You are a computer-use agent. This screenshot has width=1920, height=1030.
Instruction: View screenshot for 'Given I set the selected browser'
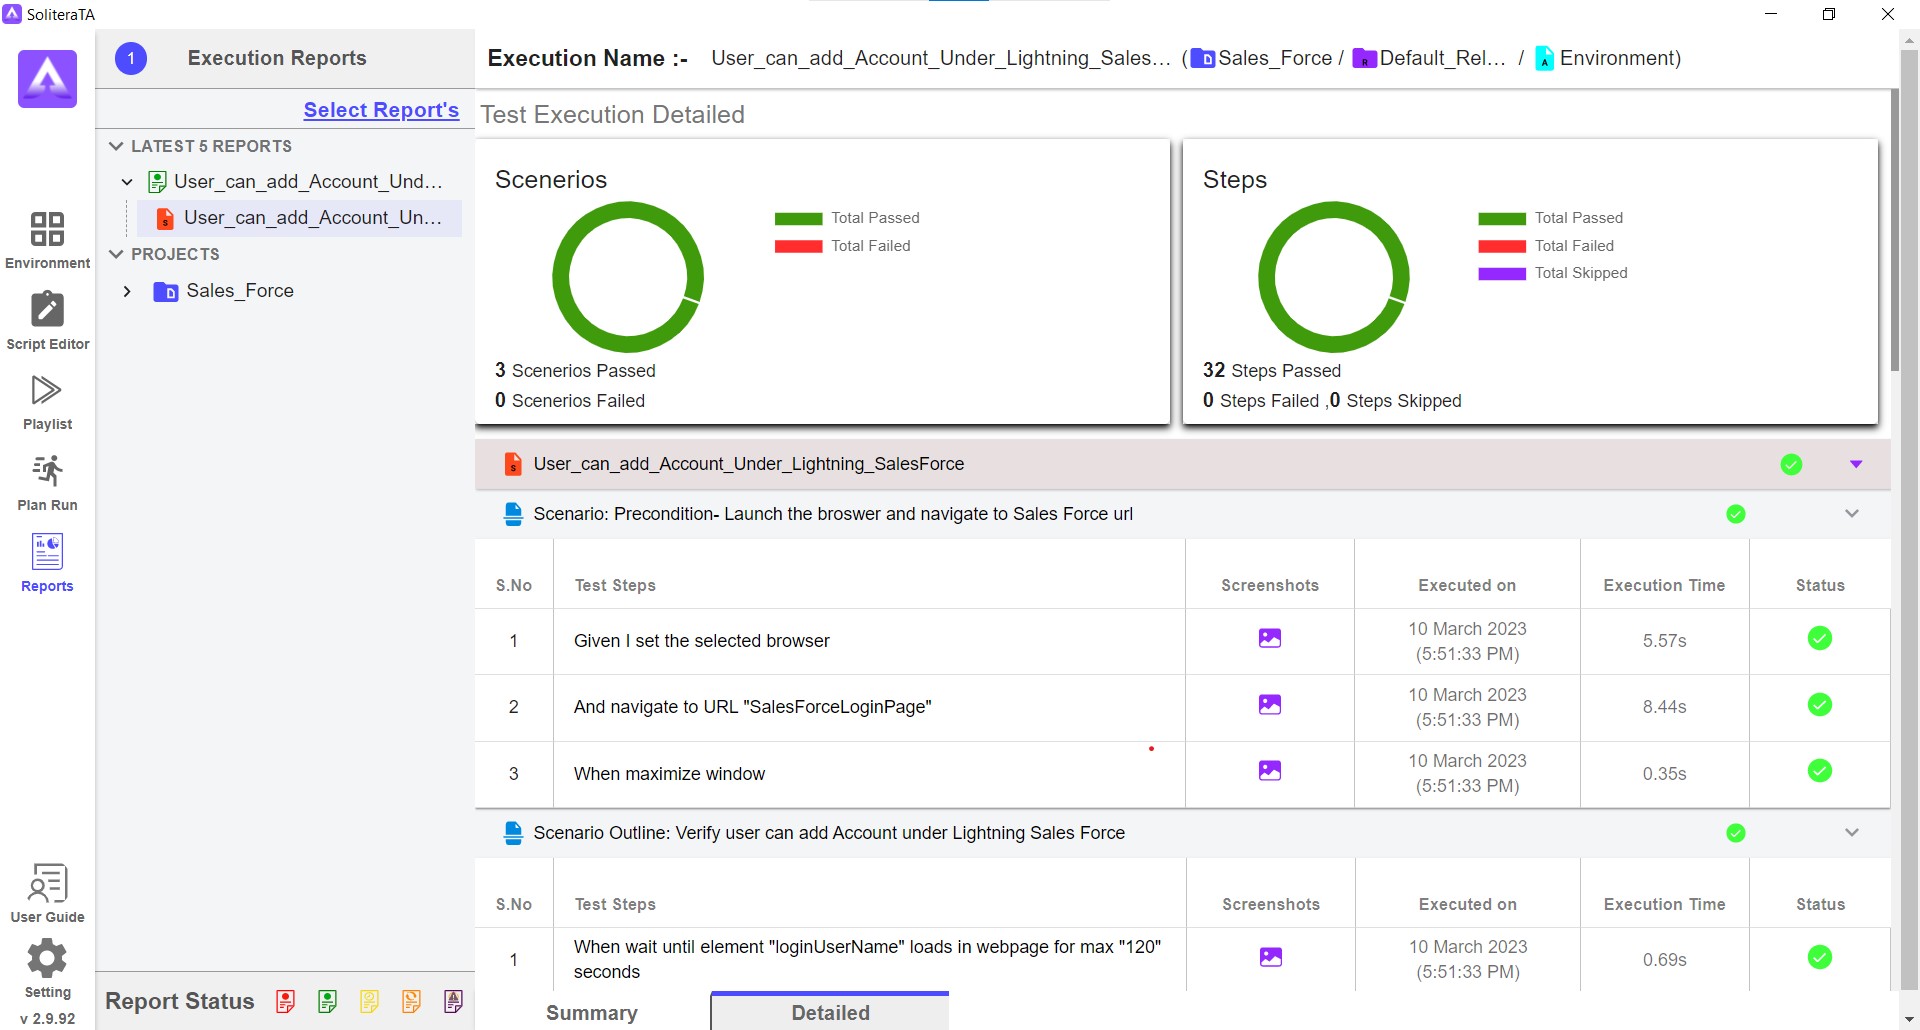(x=1270, y=638)
